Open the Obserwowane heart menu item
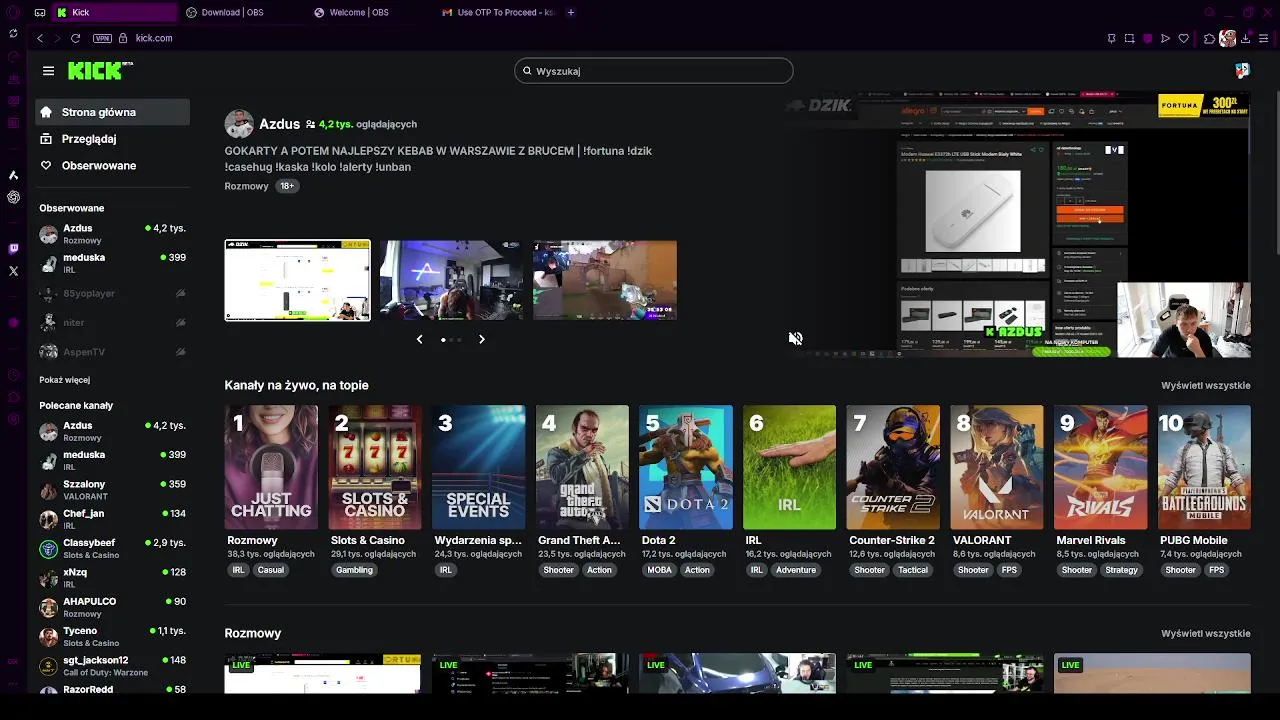This screenshot has height=720, width=1280. tap(112, 166)
